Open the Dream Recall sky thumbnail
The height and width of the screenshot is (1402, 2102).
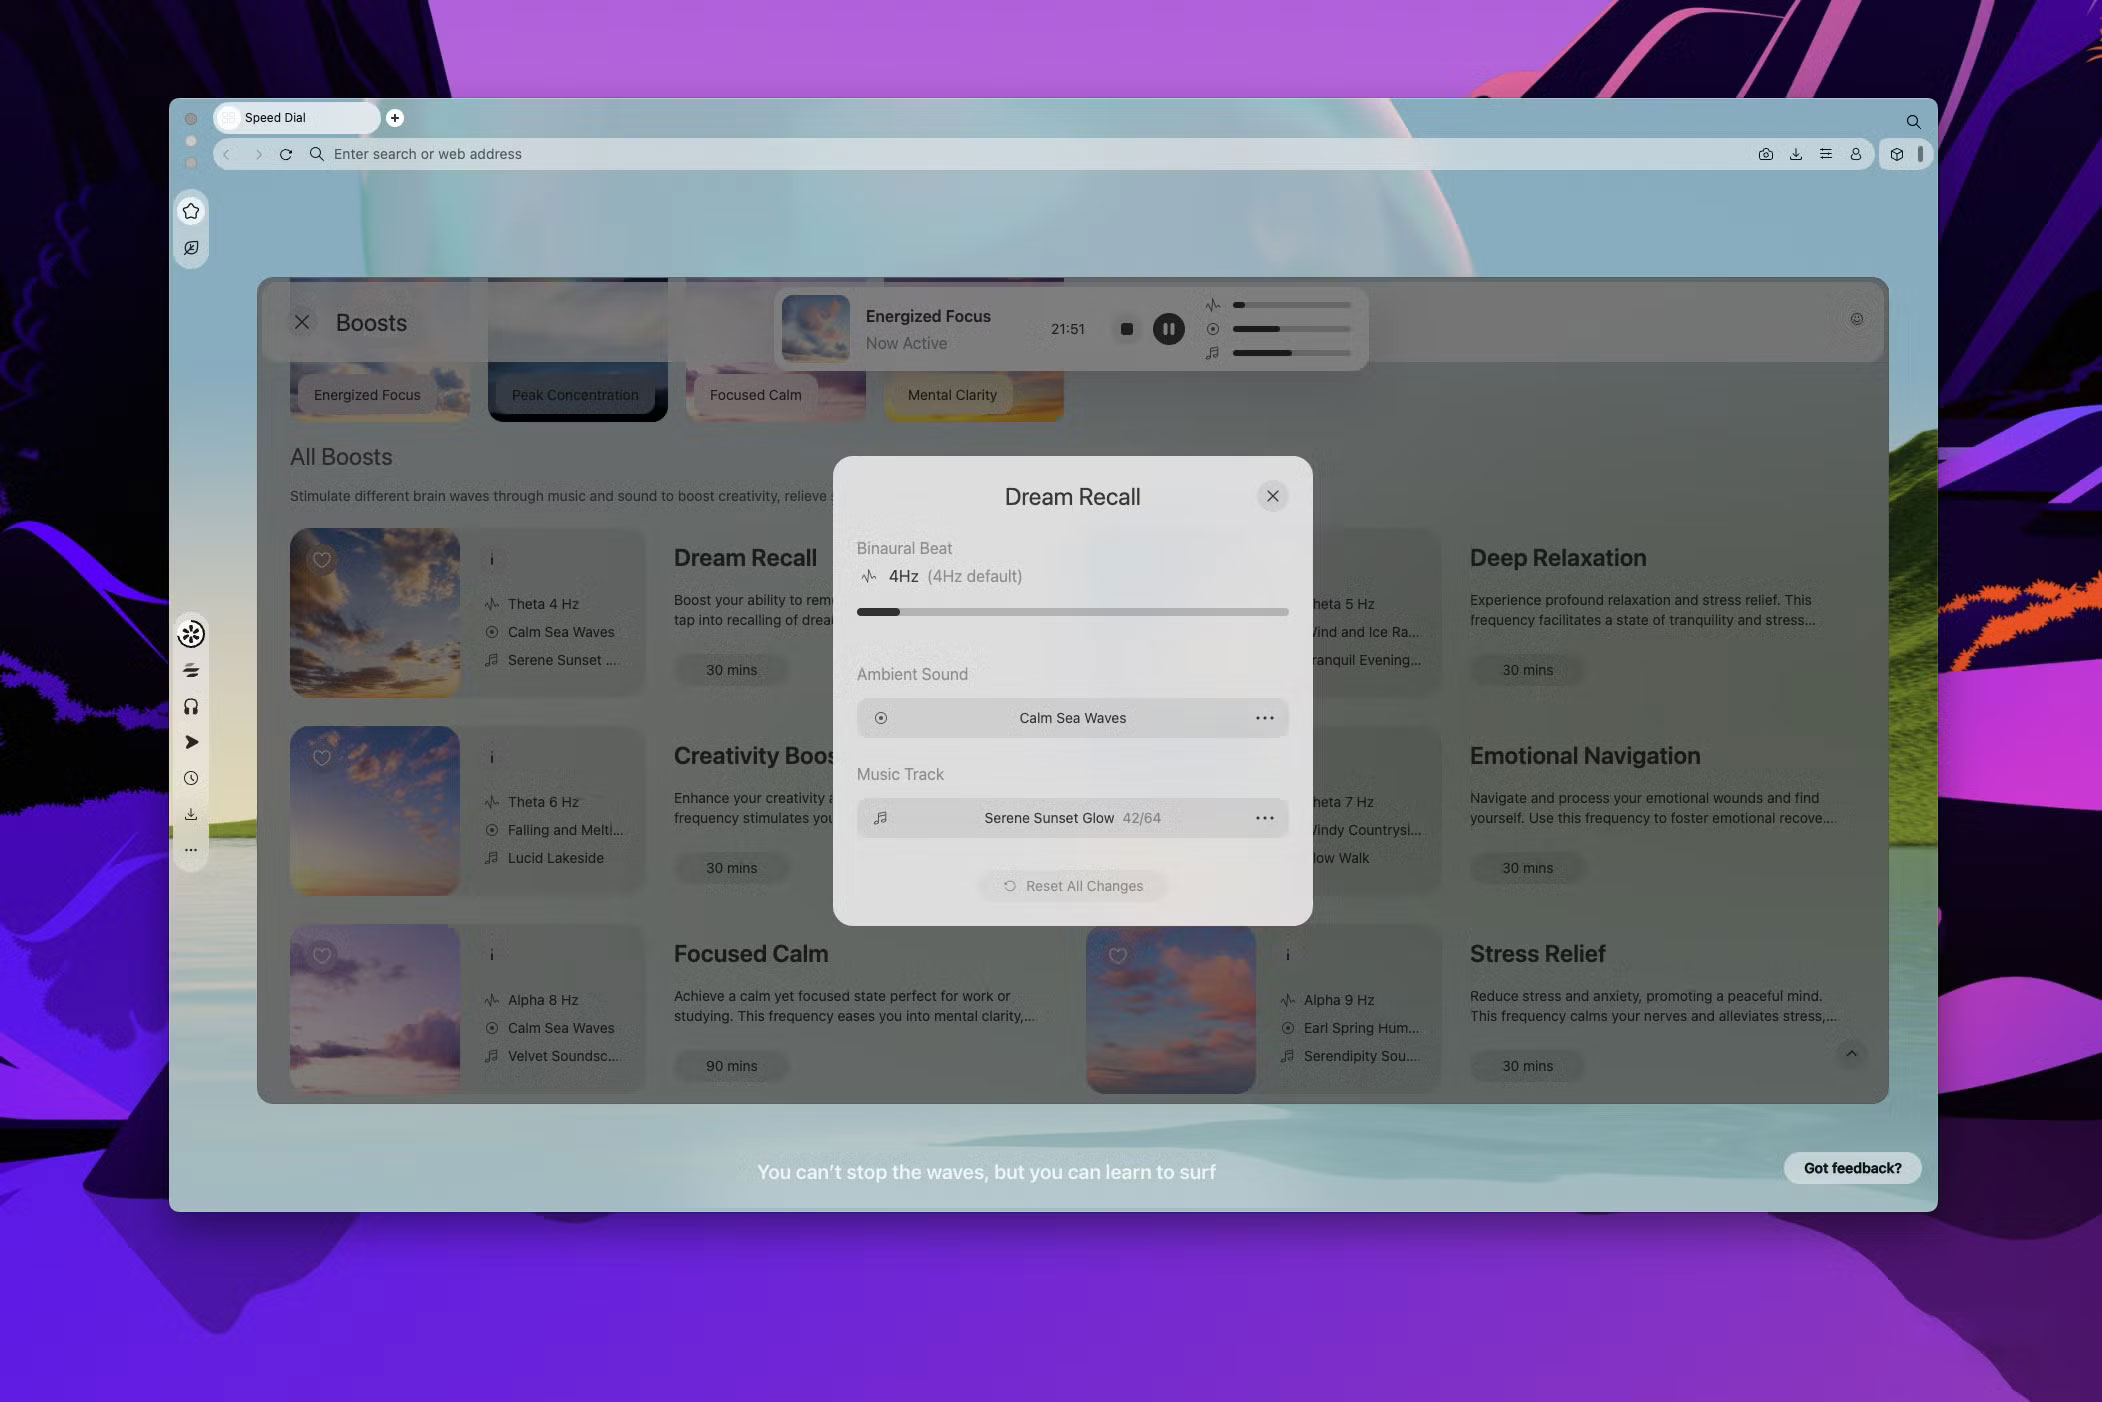(375, 612)
